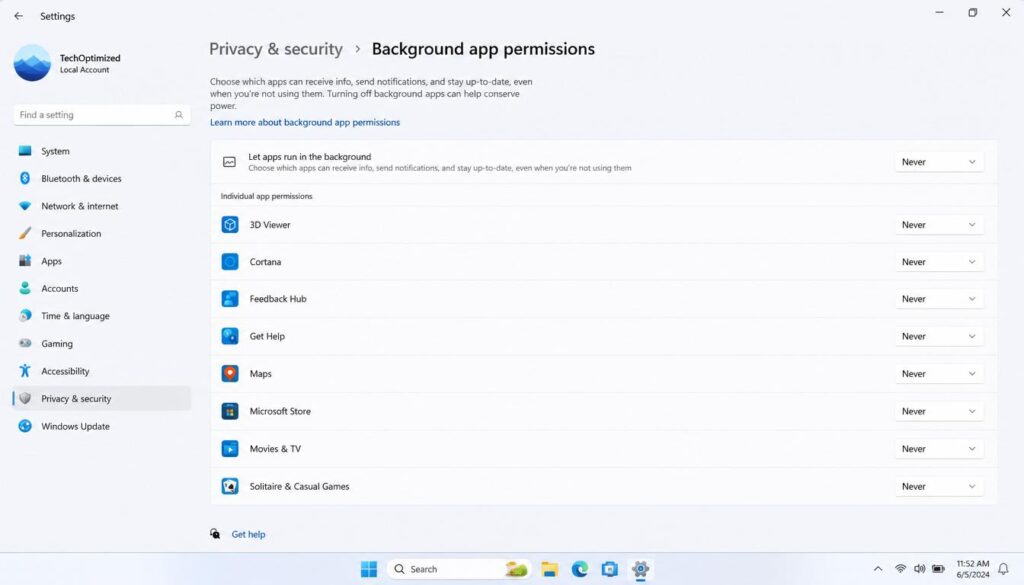The image size is (1024, 585).
Task: Click the Solitaire & Casual Games icon
Action: pyautogui.click(x=230, y=486)
